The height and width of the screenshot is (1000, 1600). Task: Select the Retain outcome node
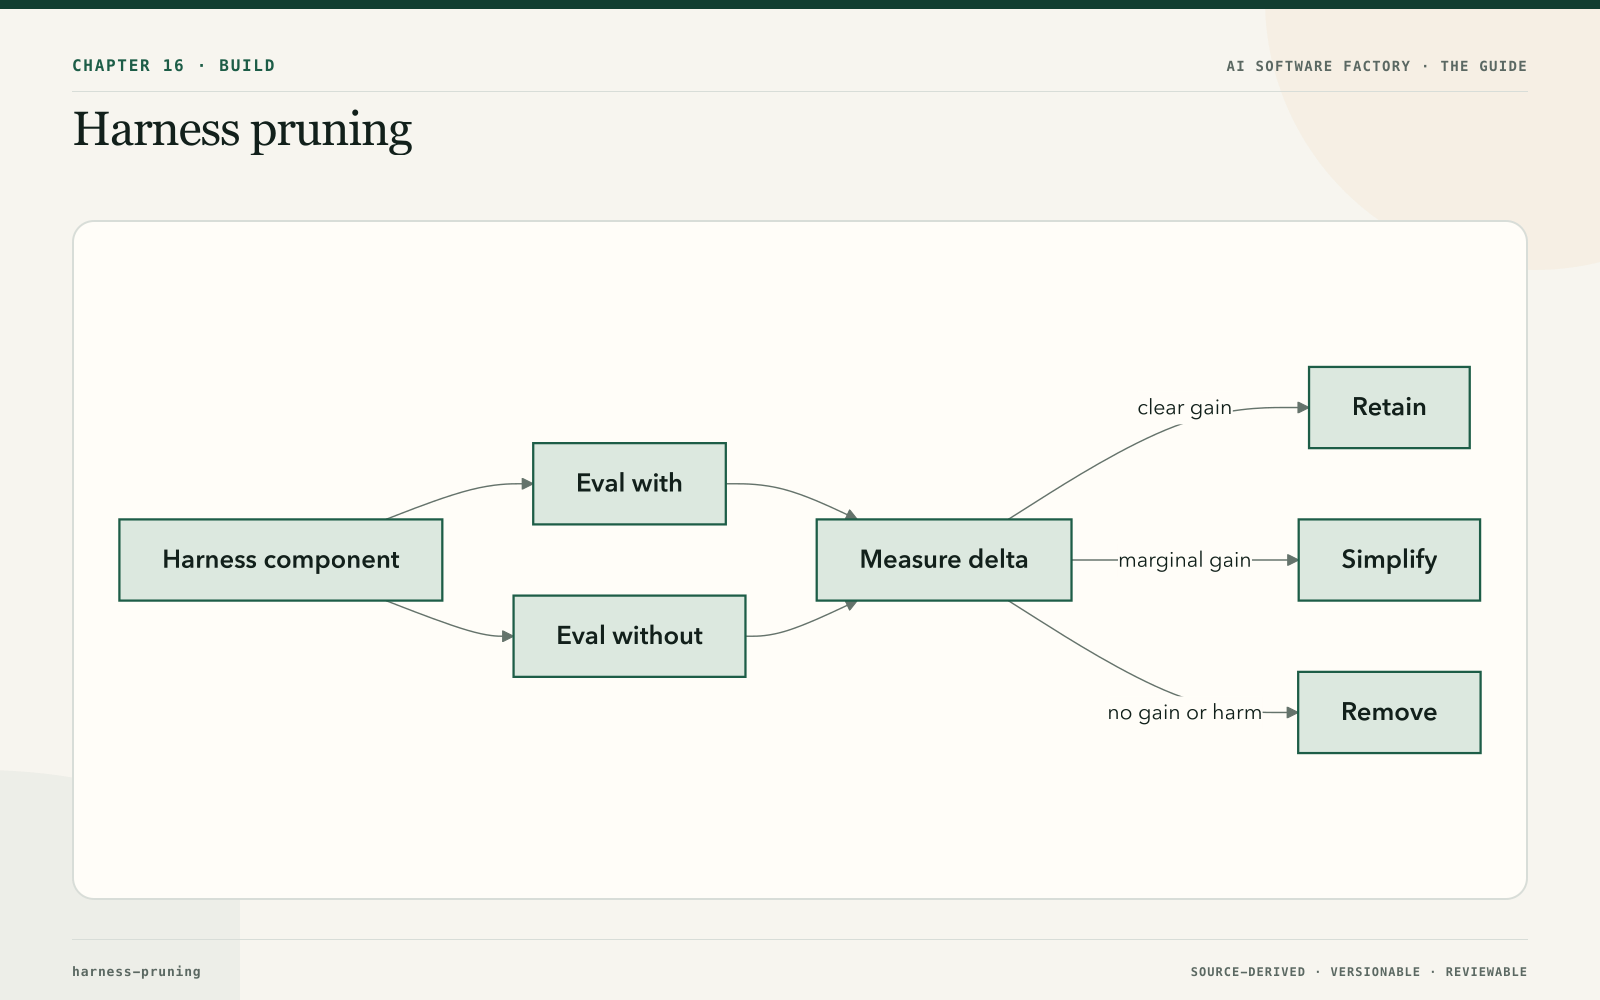coord(1389,407)
